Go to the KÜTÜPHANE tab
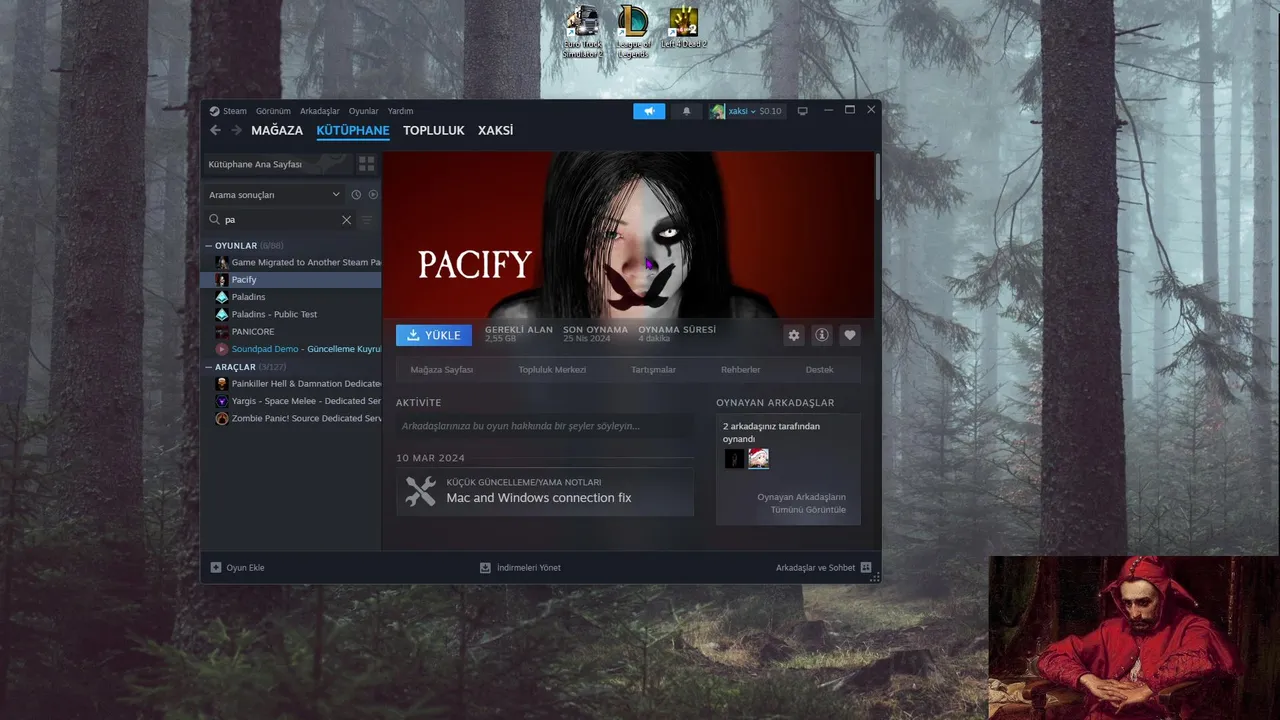Viewport: 1280px width, 720px height. coord(353,130)
